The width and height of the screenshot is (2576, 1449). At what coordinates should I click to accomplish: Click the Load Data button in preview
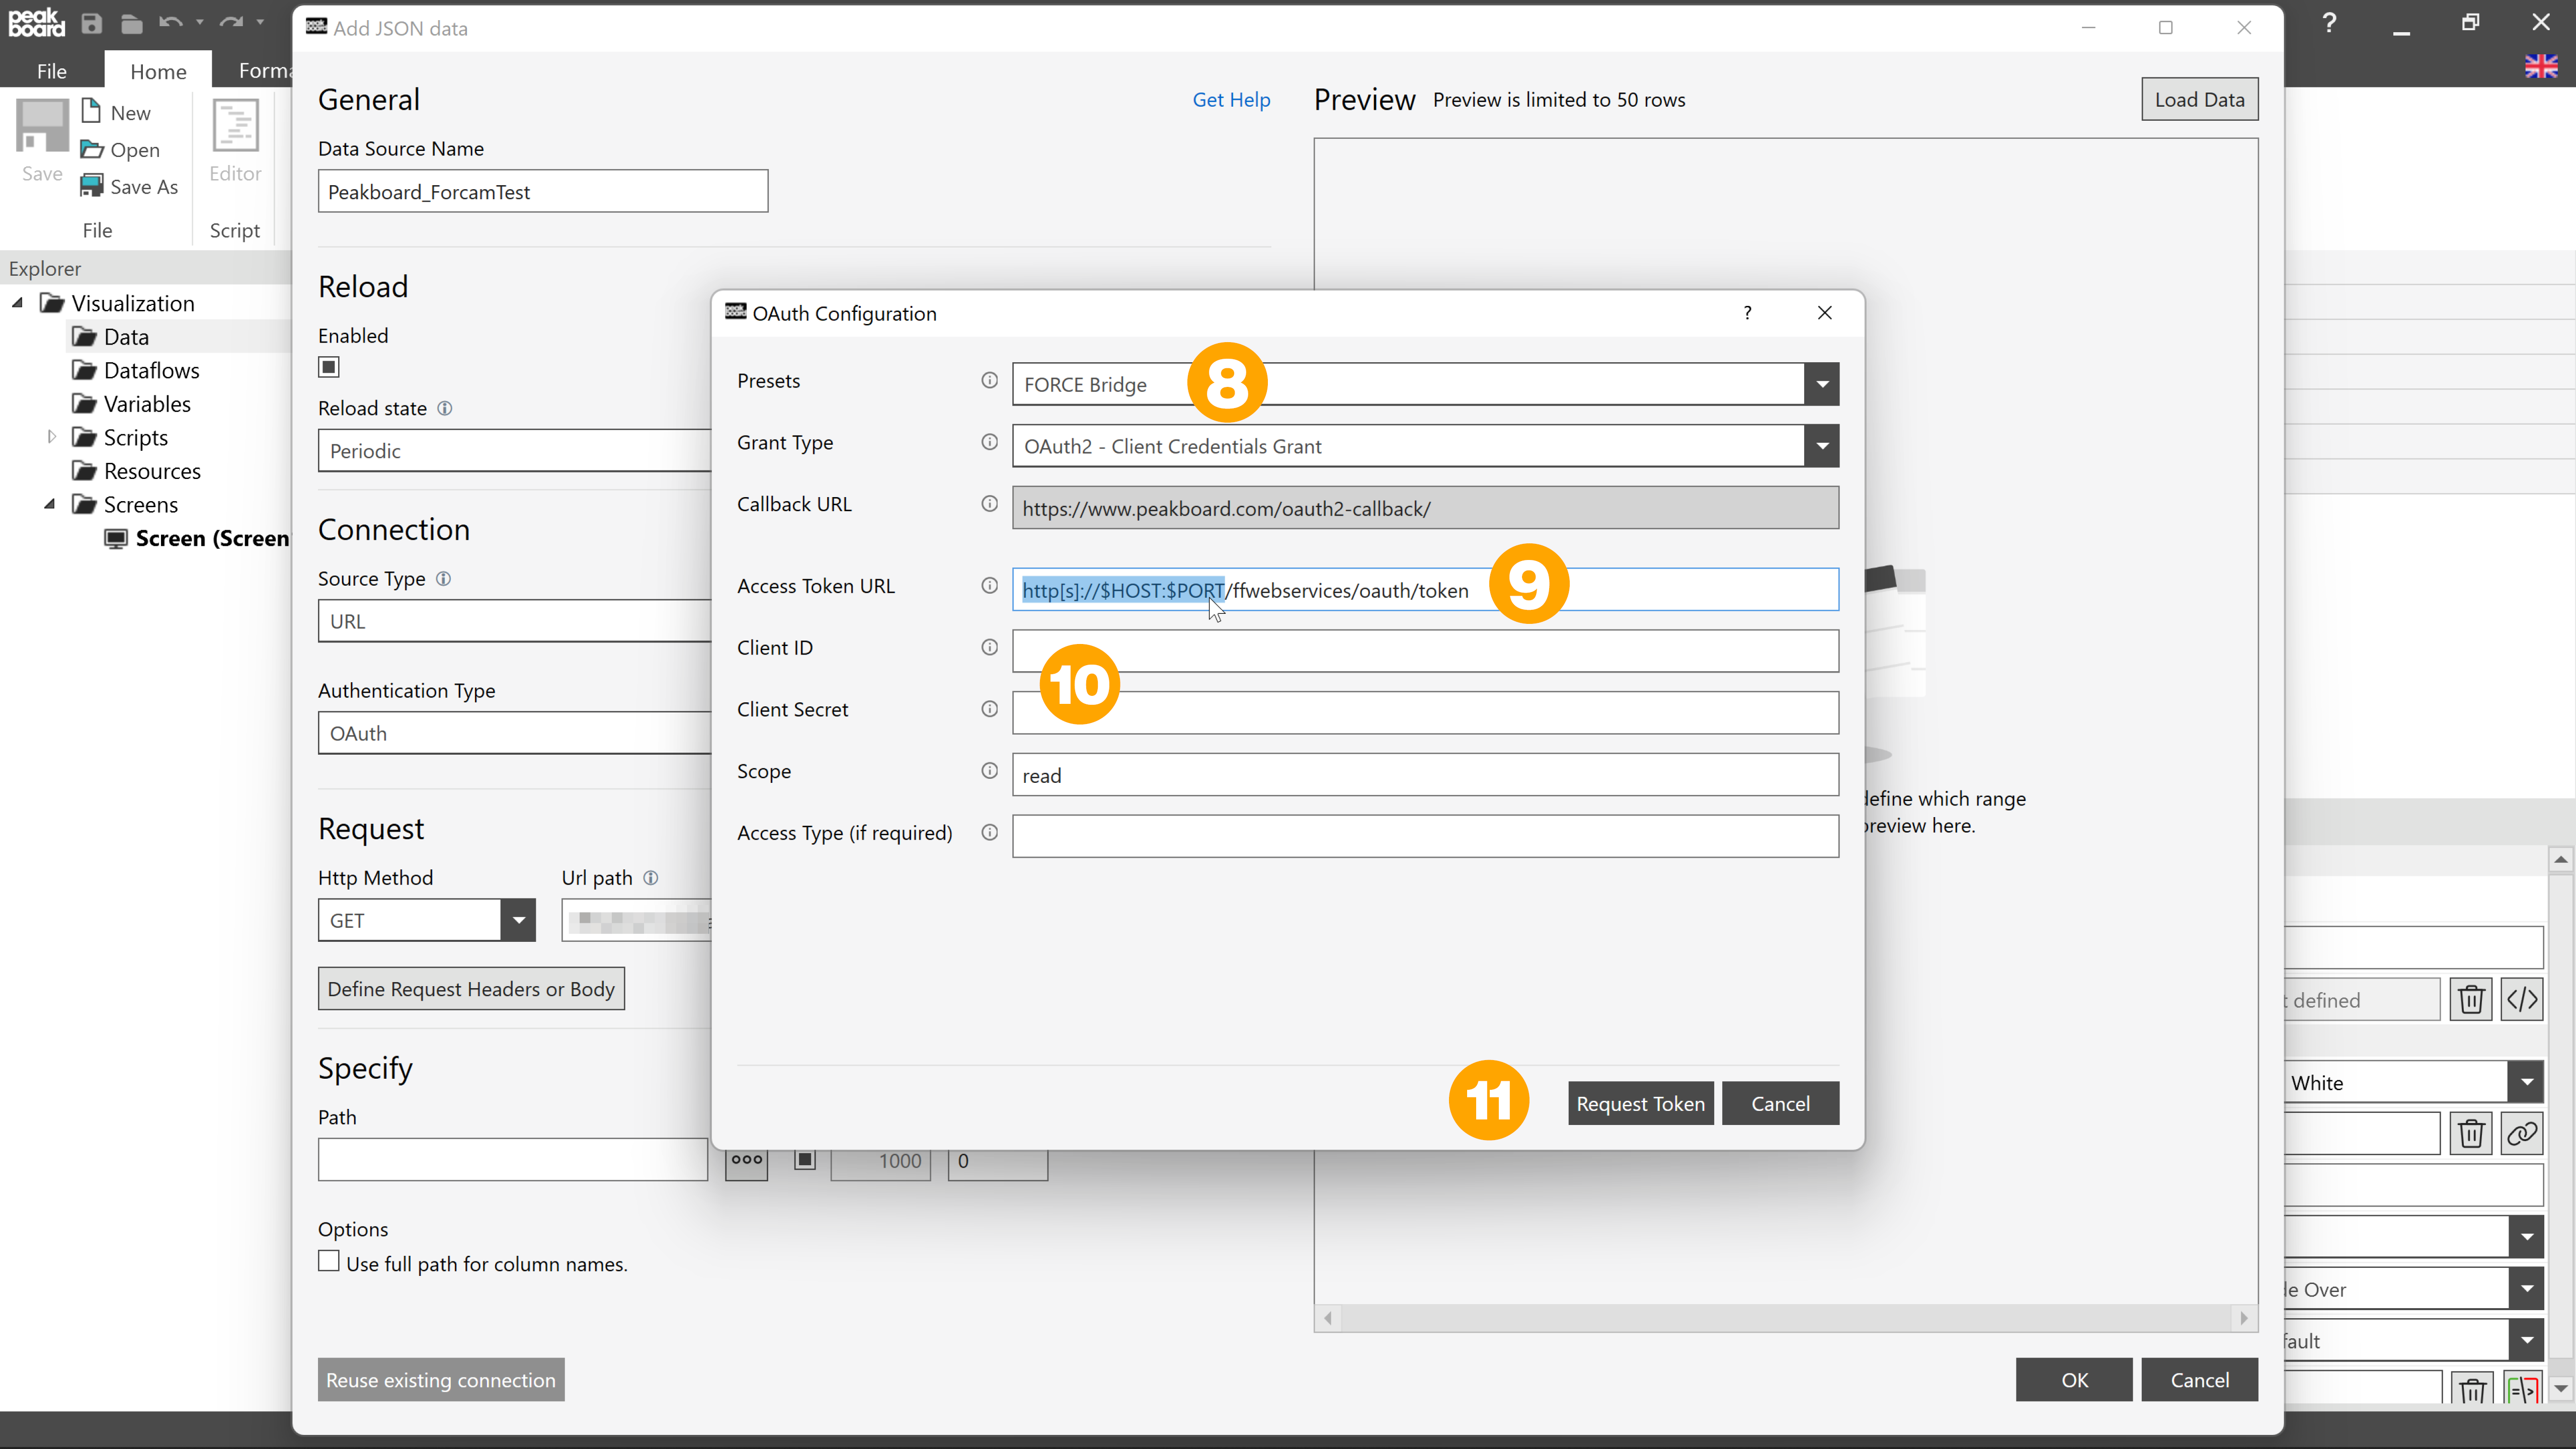2199,97
